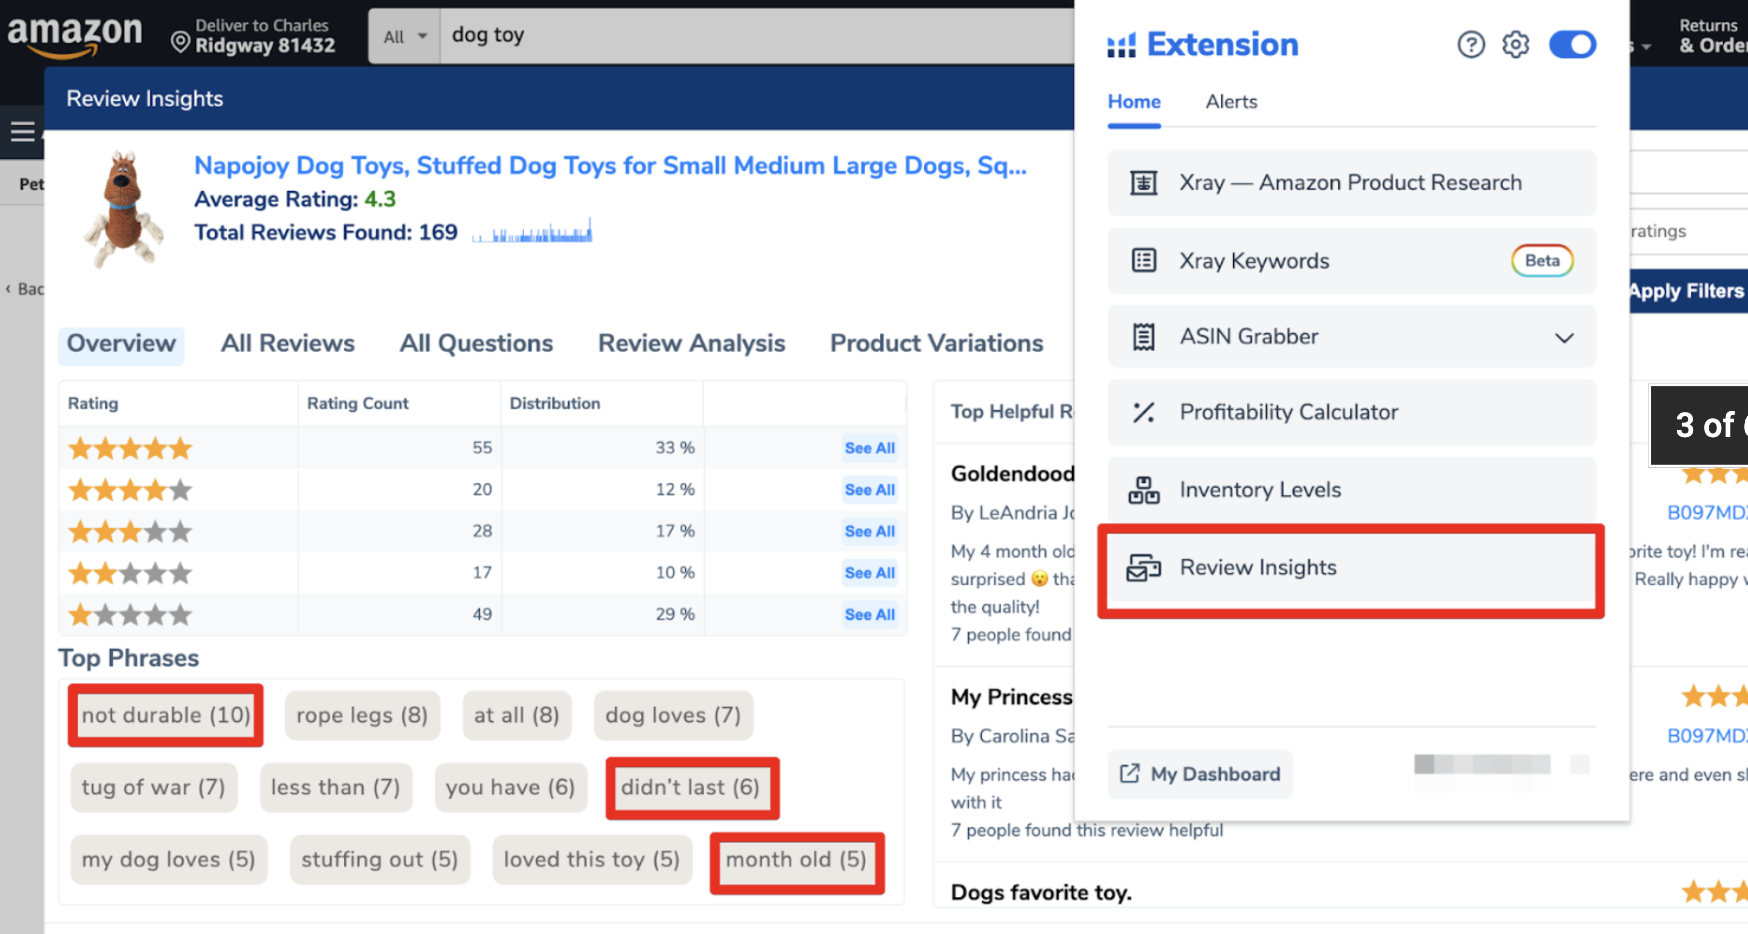Click the Distribution column header
Viewport: 1748px width, 934px height.
555,404
